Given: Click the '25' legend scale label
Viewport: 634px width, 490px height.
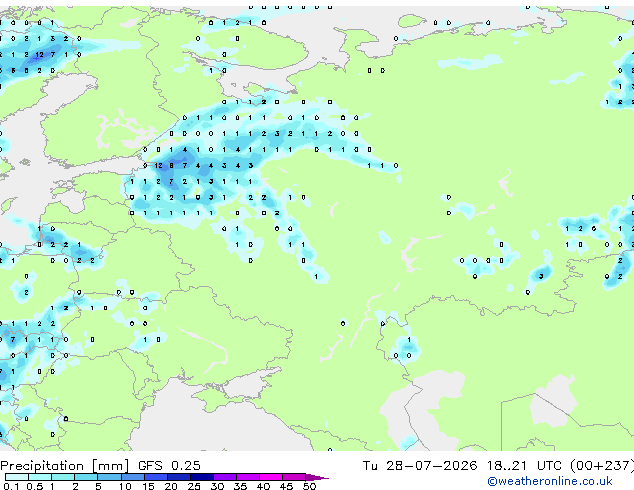Looking at the screenshot, I should pos(194,486).
